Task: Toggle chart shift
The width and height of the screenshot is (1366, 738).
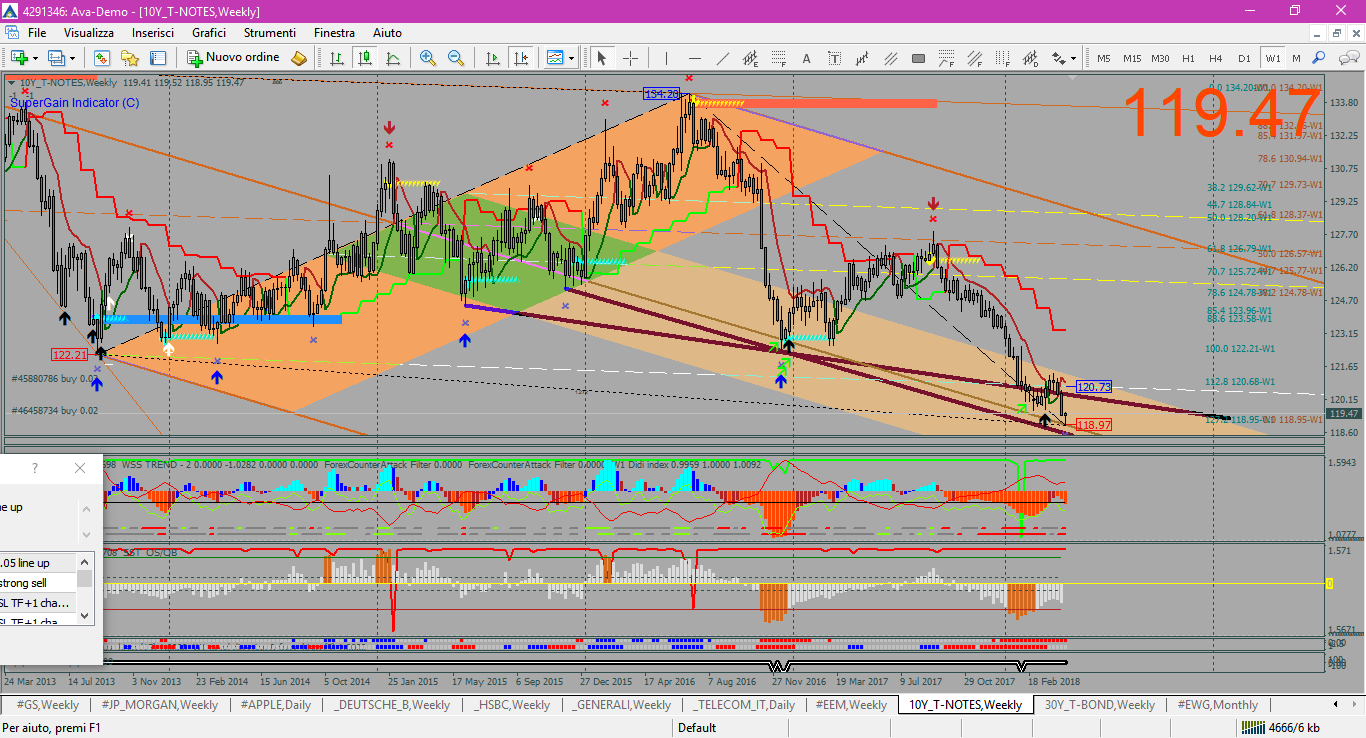Action: tap(520, 58)
